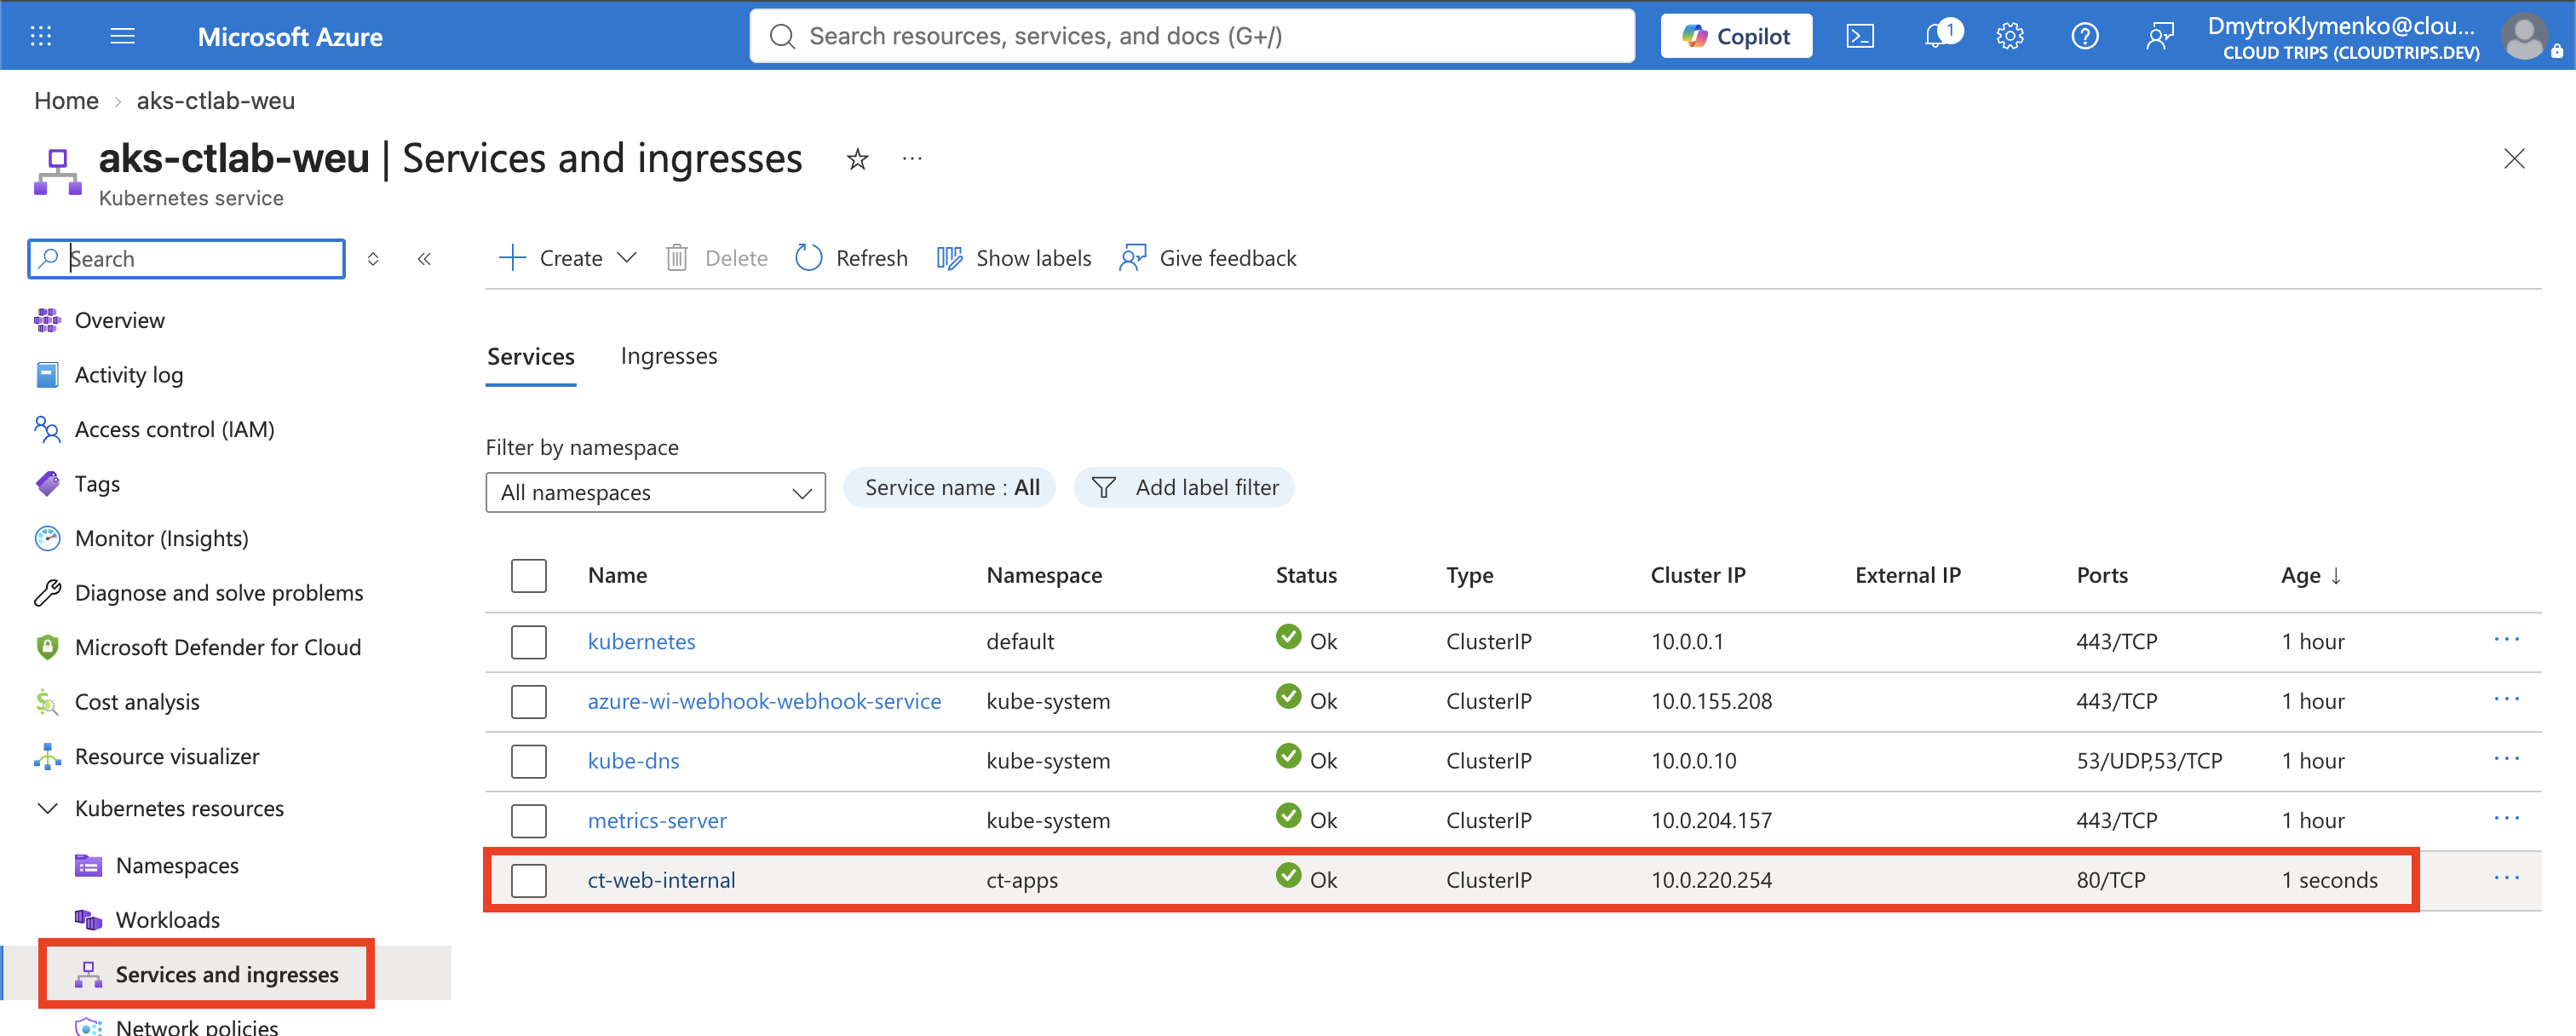Viewport: 2576px width, 1036px height.
Task: Check the ct-web-internal row checkbox
Action: click(528, 880)
